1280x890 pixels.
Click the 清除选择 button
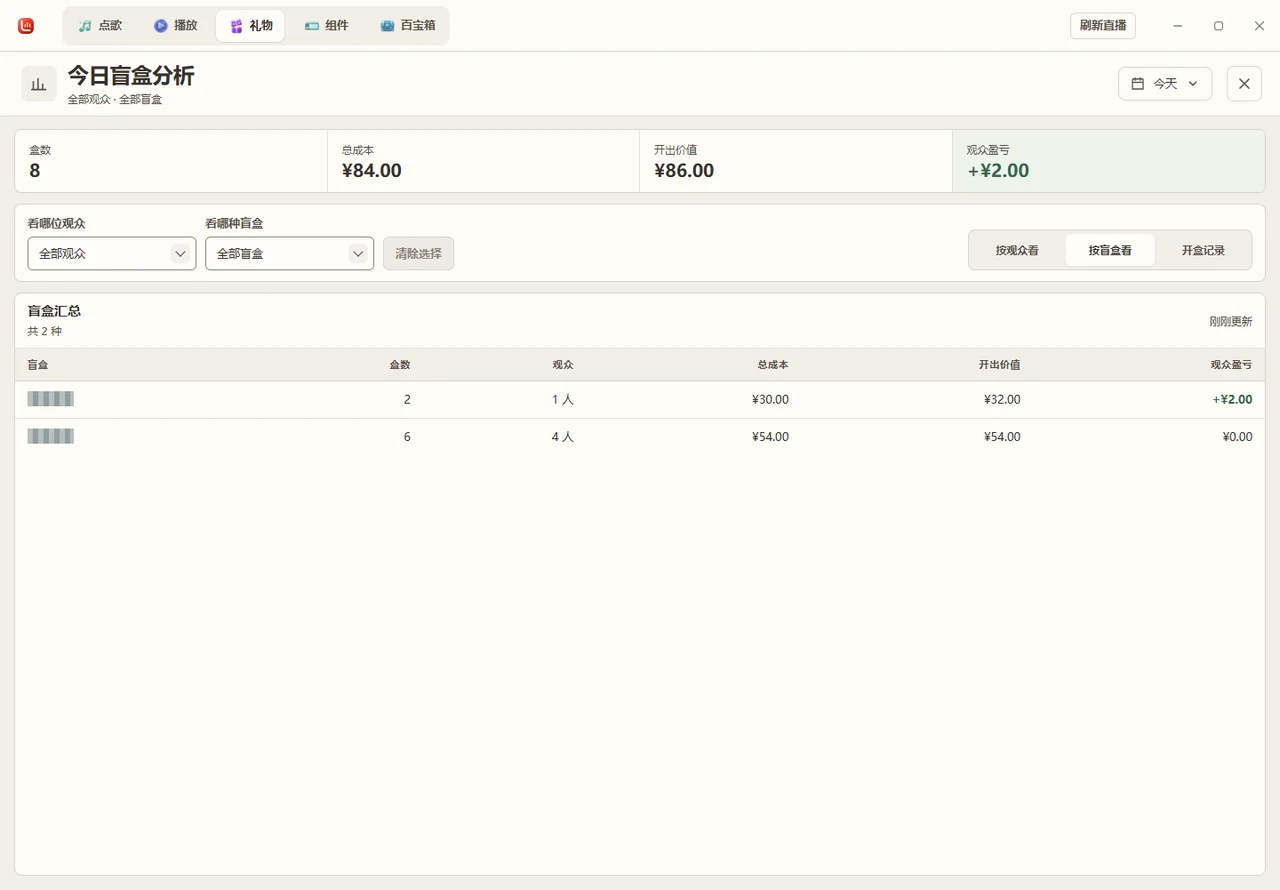(x=418, y=254)
